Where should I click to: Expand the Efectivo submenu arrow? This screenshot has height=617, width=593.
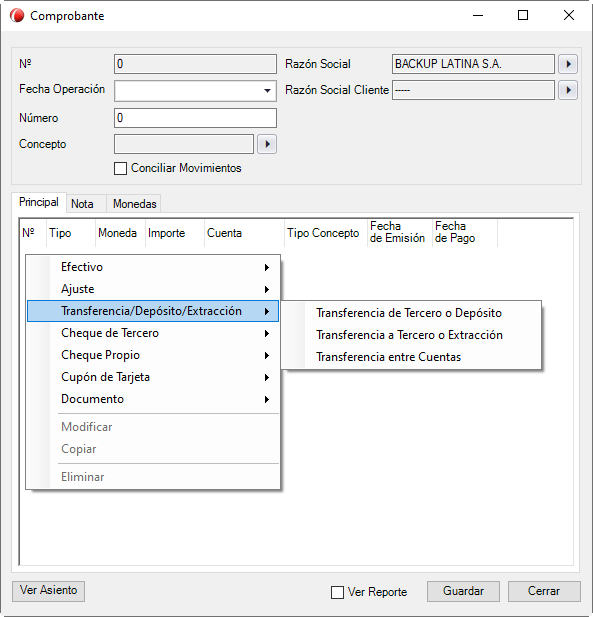click(267, 268)
